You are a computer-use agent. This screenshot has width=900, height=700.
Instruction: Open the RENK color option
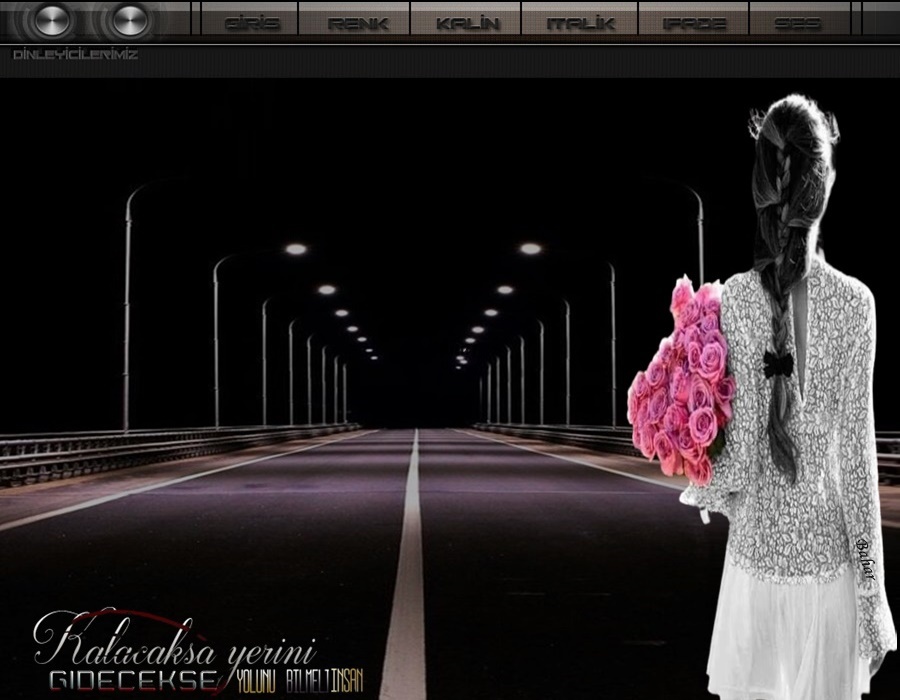pos(357,23)
